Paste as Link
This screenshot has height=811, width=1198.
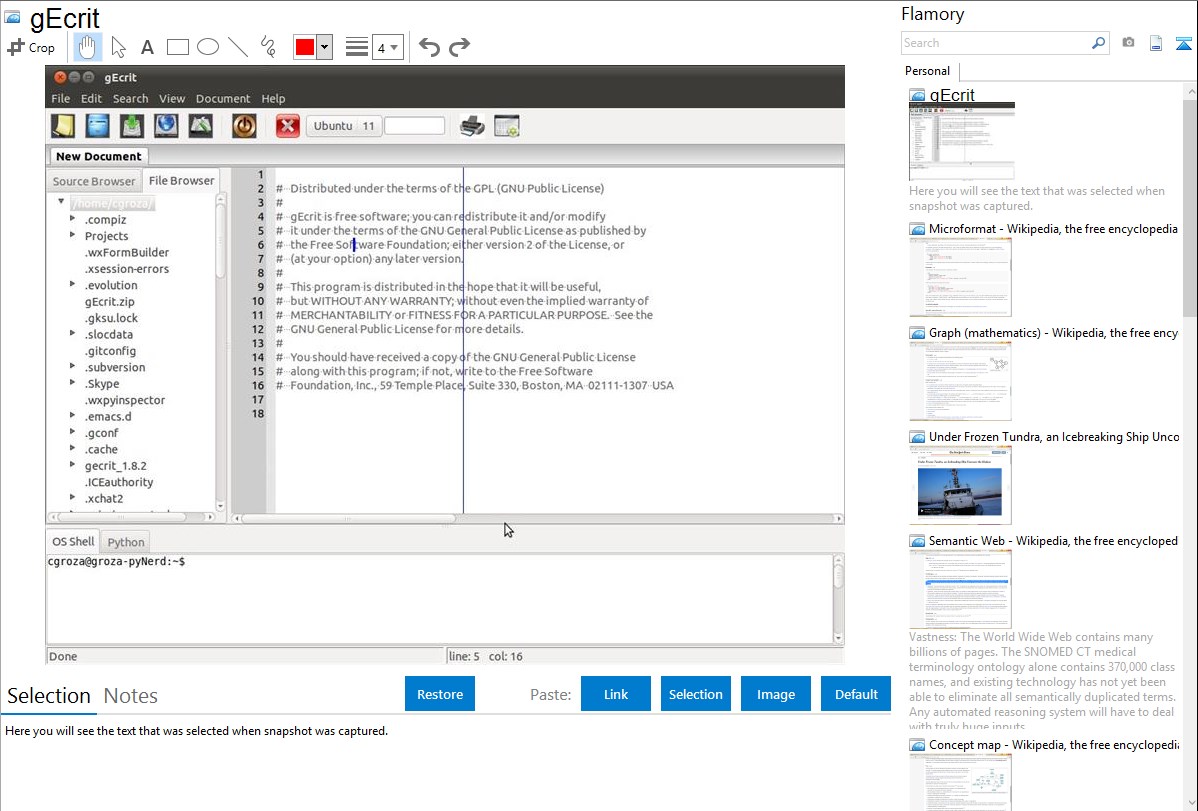coord(616,694)
